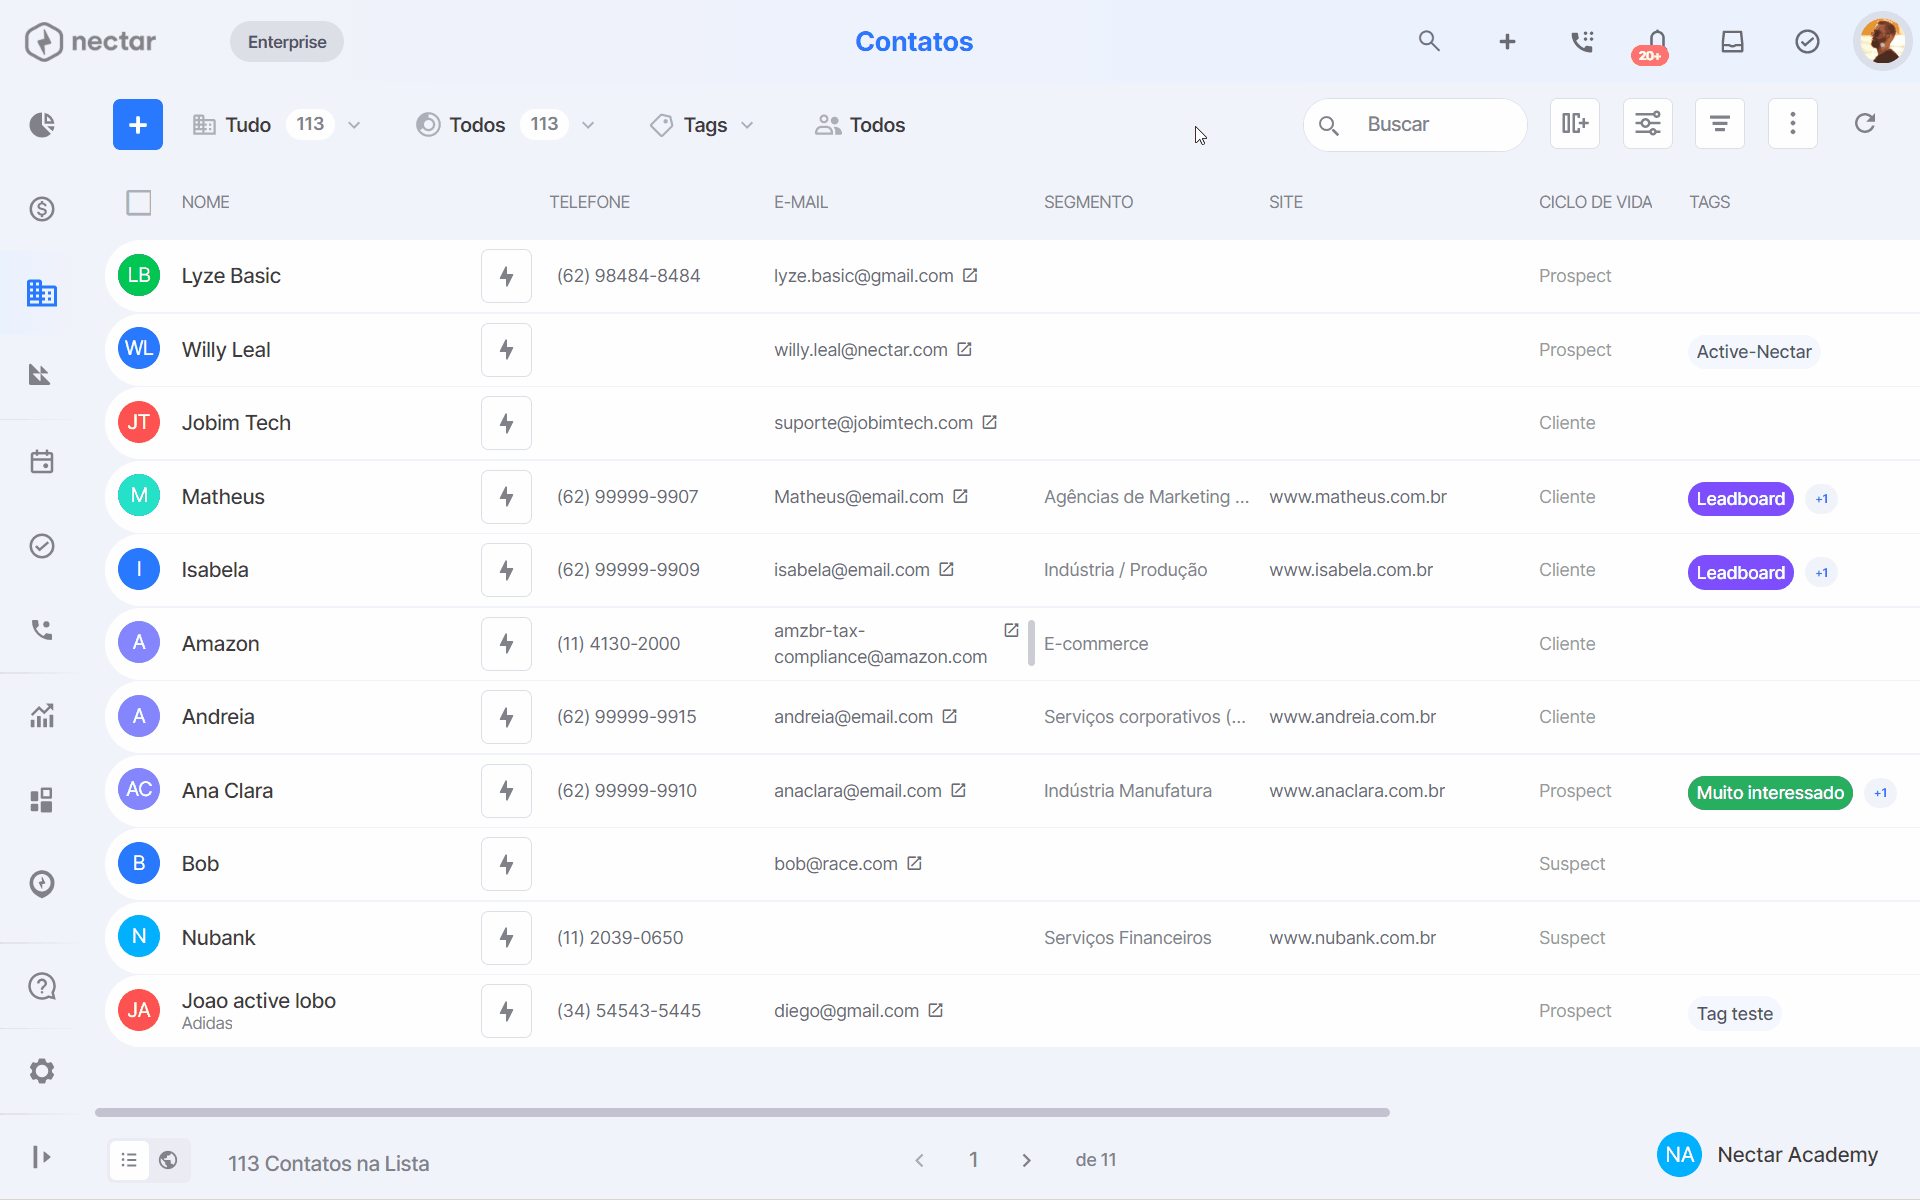Open the filter sliders icon

pos(1648,124)
